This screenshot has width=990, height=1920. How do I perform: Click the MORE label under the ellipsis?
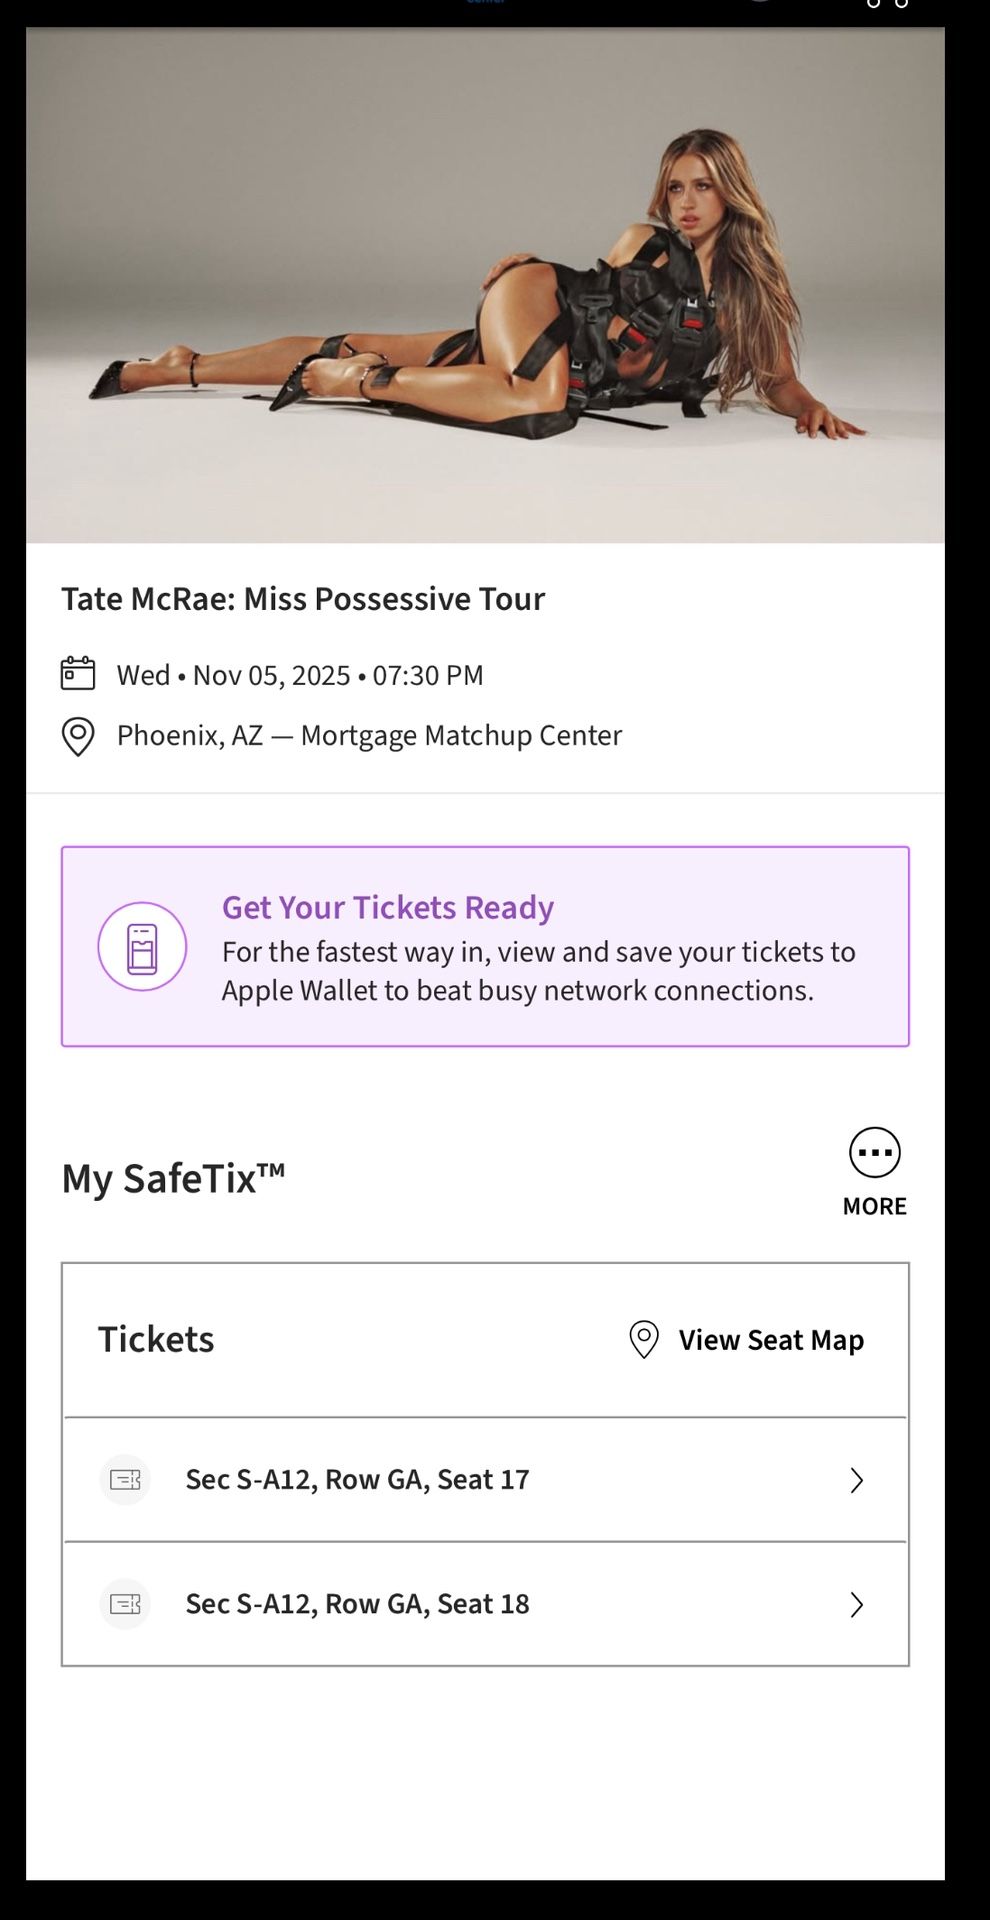(874, 1206)
